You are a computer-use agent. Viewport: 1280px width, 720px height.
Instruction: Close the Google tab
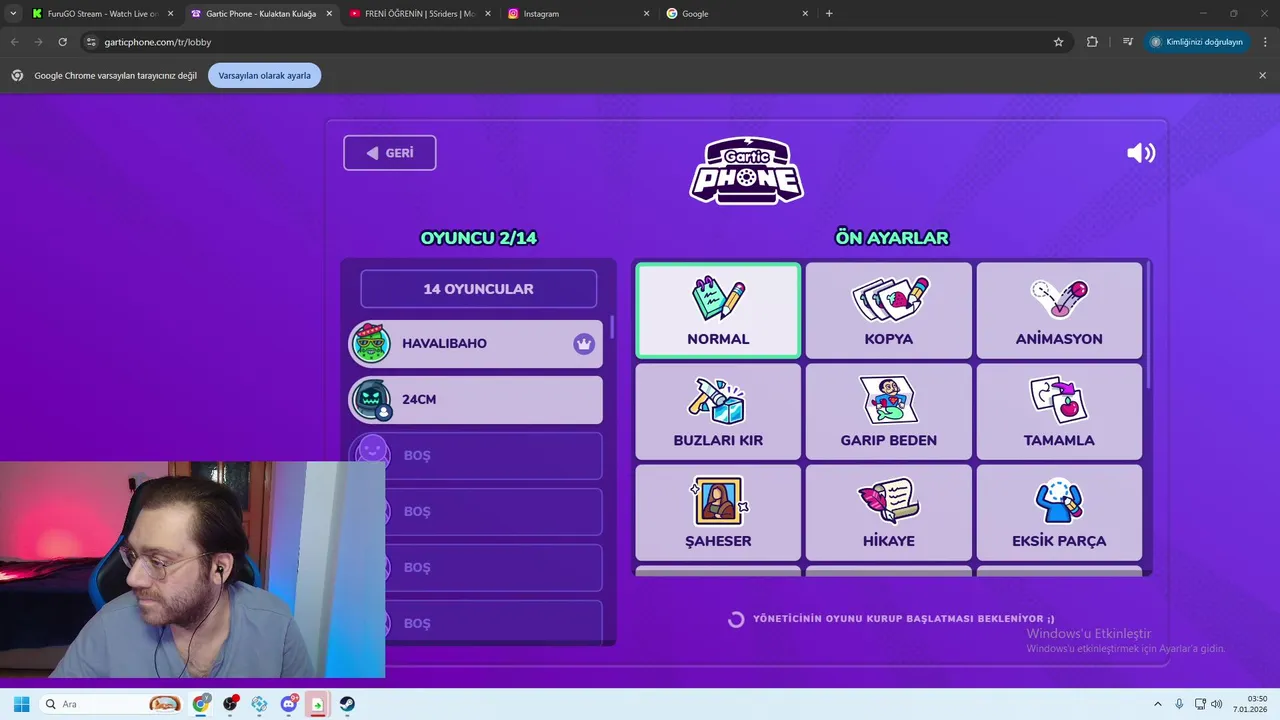[805, 14]
